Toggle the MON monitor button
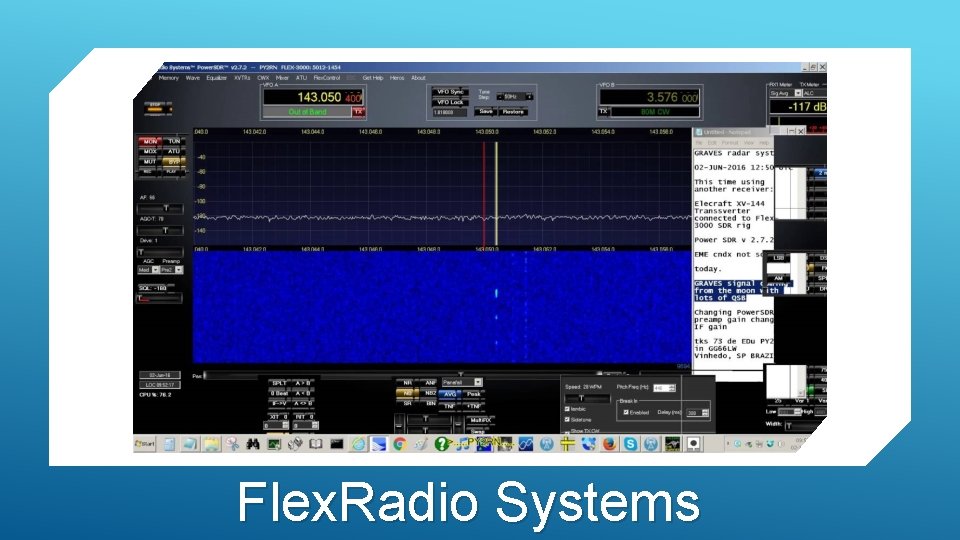The width and height of the screenshot is (960, 540). click(150, 141)
